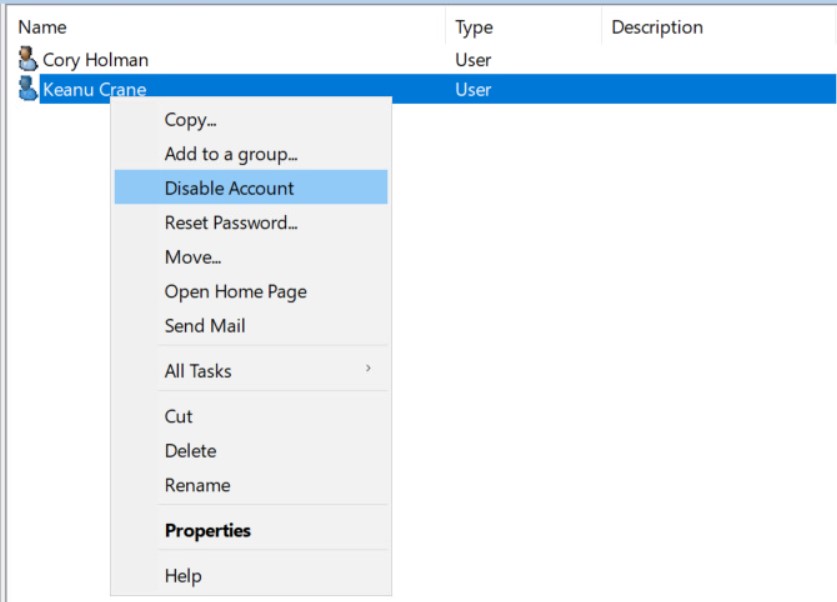Choose Copy... from the context menu
Viewport: 837px width, 602px height.
(191, 120)
